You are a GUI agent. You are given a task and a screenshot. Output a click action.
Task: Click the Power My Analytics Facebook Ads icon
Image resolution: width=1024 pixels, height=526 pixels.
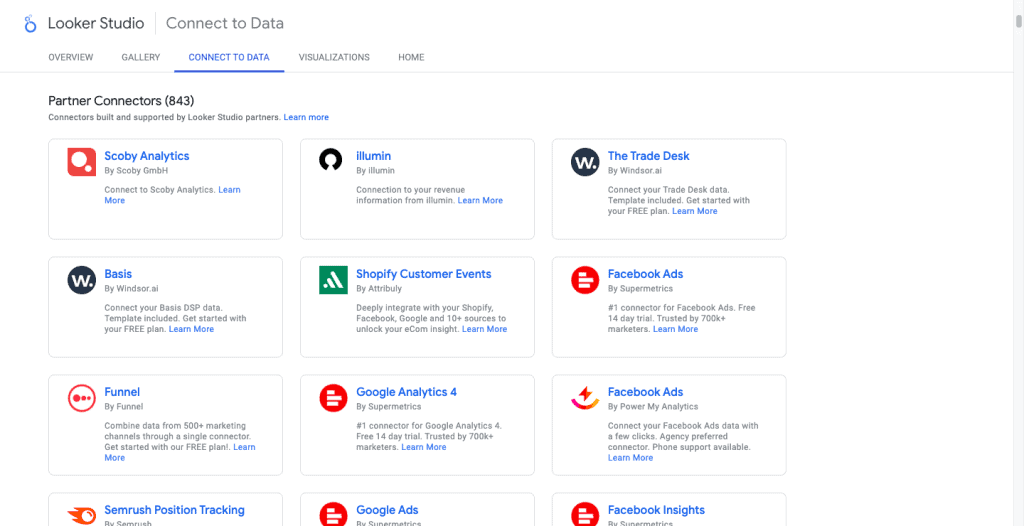tap(585, 398)
